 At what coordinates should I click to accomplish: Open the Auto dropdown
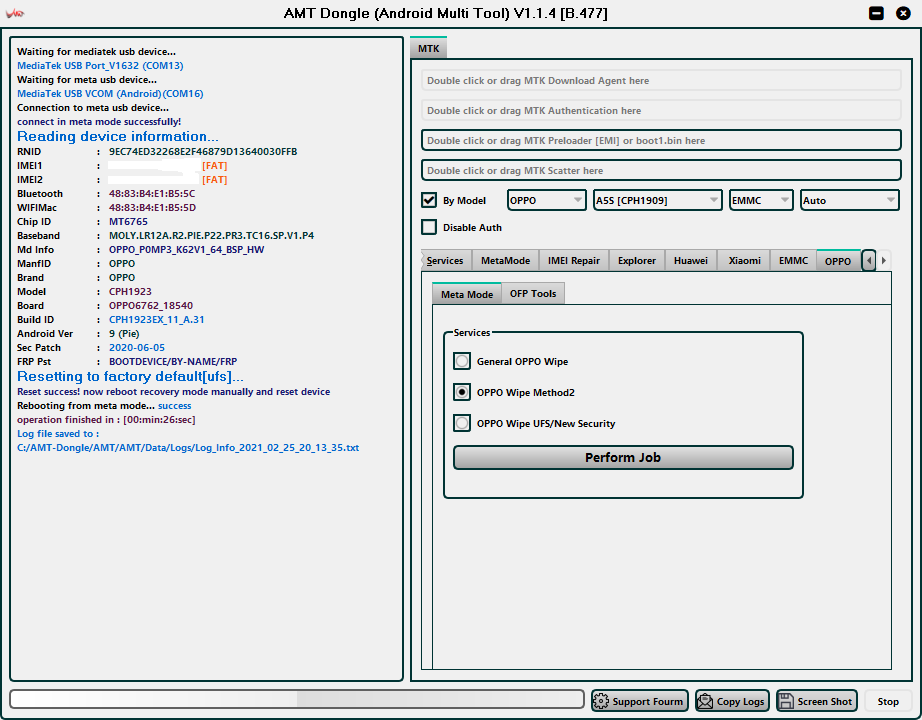tap(849, 200)
